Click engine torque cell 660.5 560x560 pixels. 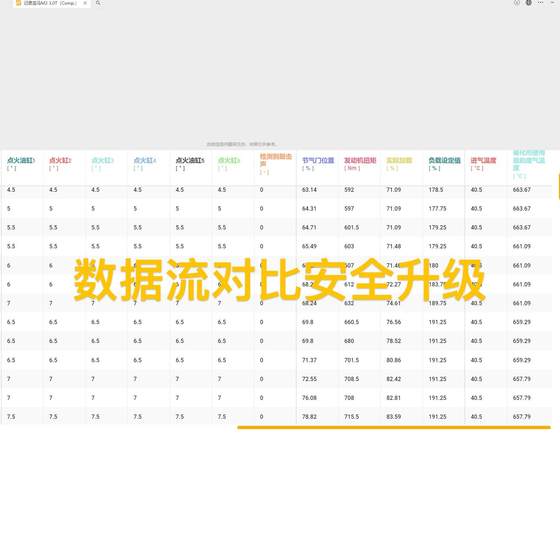click(x=351, y=322)
